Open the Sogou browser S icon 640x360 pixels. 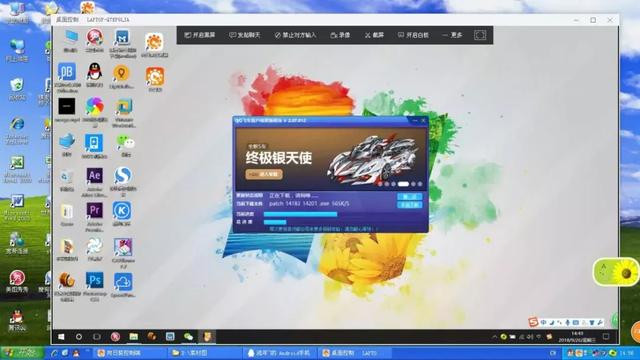(x=123, y=176)
